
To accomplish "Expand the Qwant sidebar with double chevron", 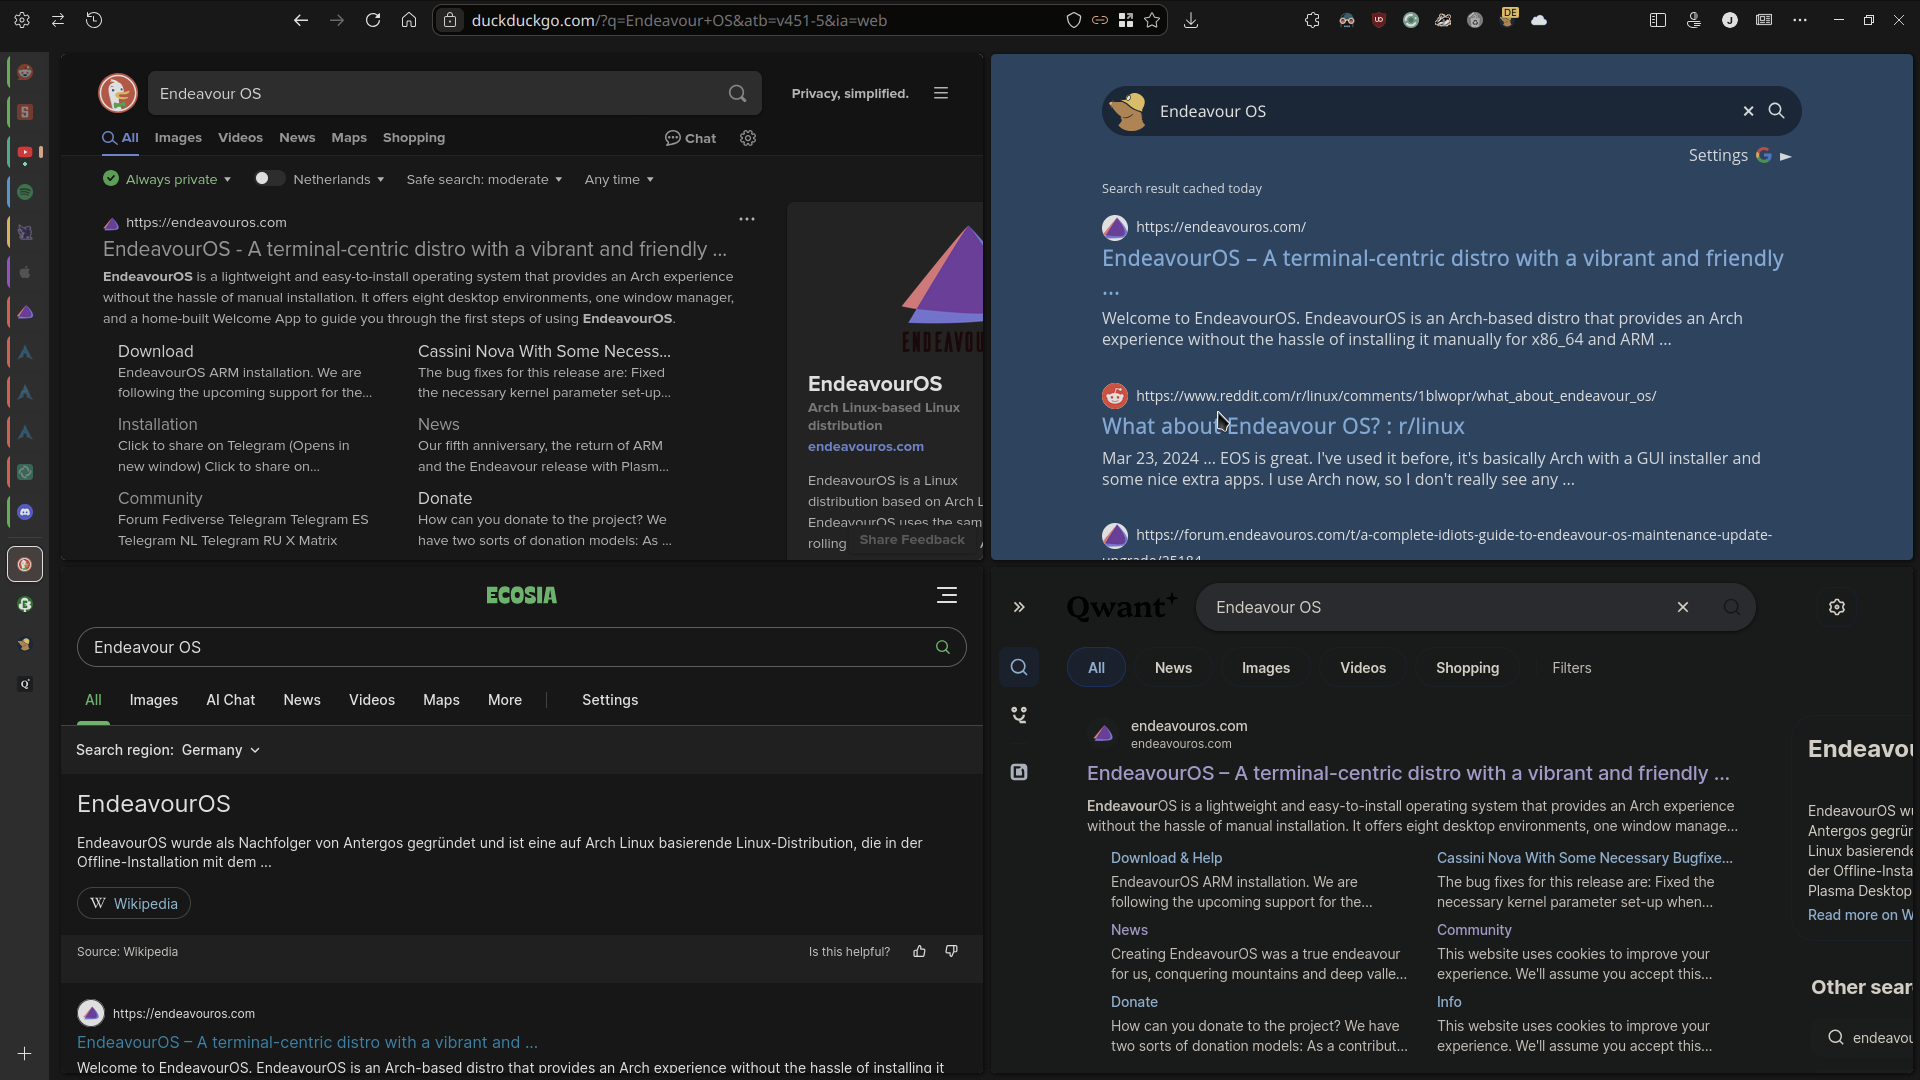I will [x=1019, y=607].
